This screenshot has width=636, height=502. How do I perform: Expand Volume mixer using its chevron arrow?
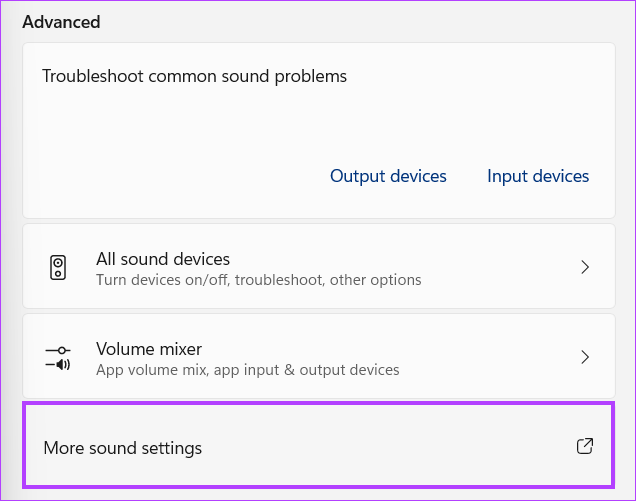click(585, 357)
